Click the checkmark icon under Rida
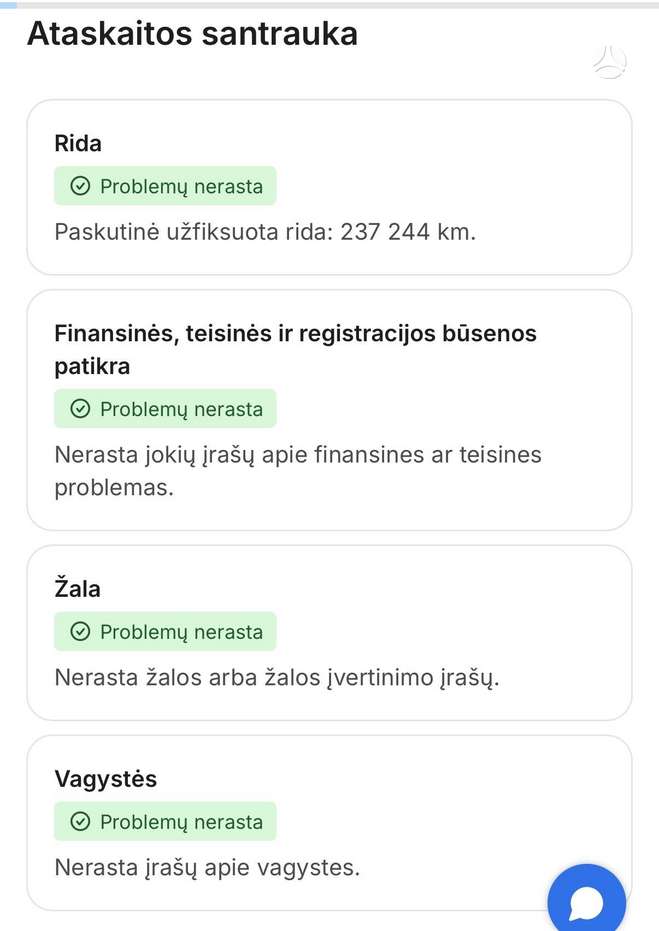 point(80,186)
